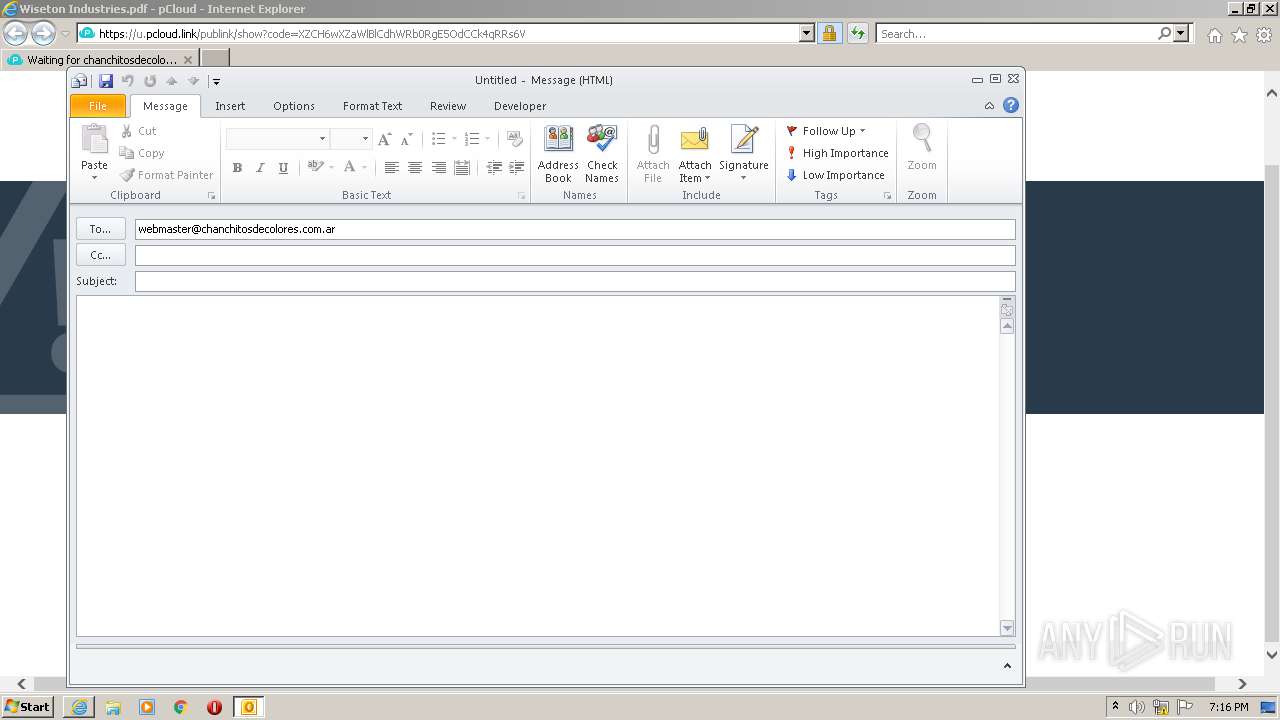Viewport: 1280px width, 720px height.
Task: Toggle Underline formatting
Action: (x=283, y=168)
